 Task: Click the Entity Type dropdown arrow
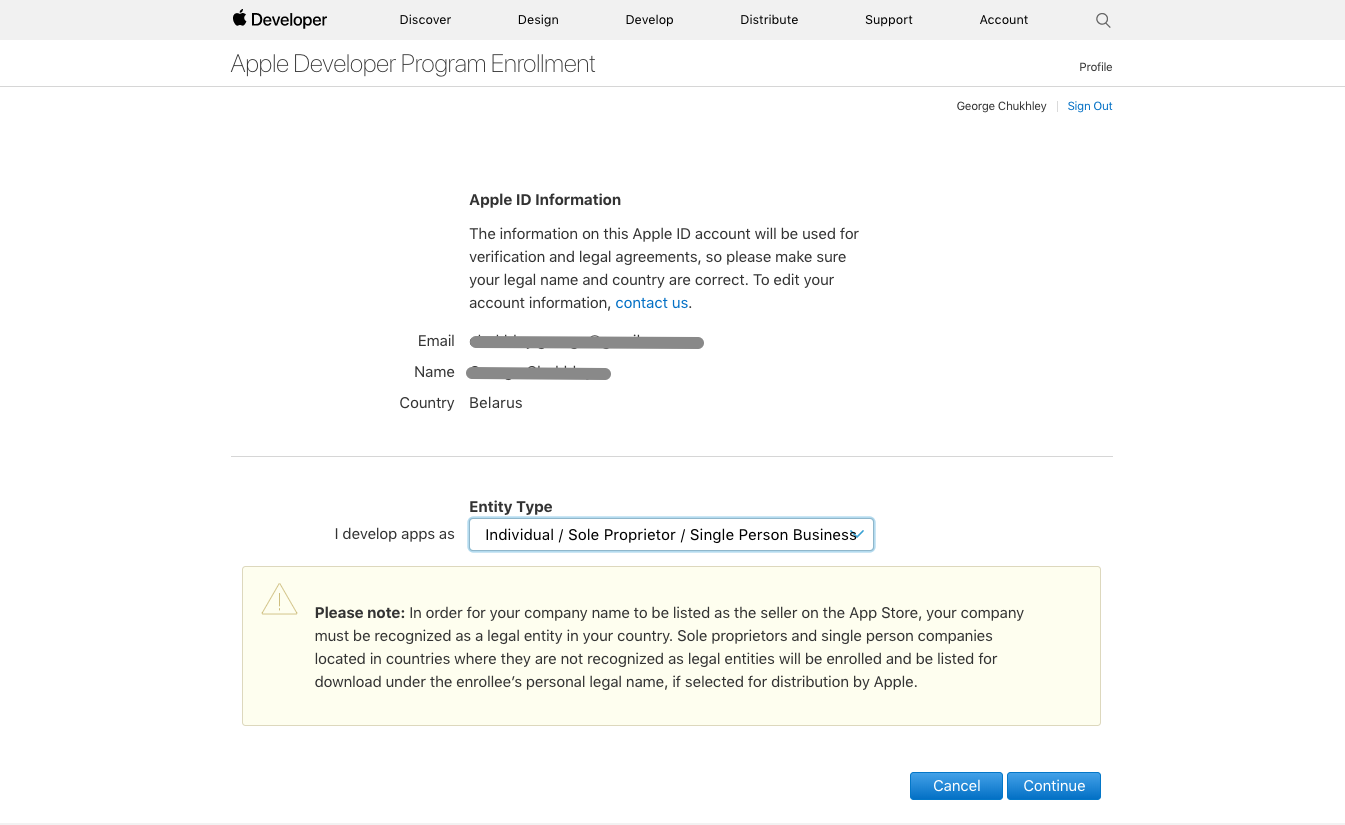pos(859,535)
